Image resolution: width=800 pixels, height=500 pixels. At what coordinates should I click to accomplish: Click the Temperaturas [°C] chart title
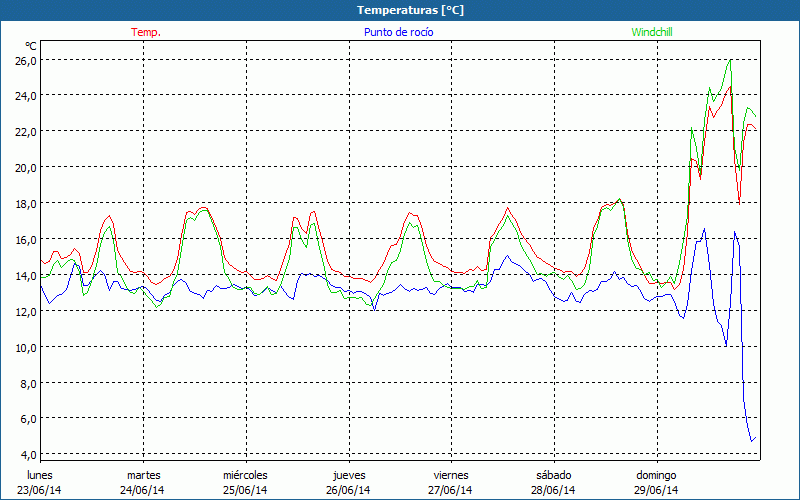tap(399, 9)
